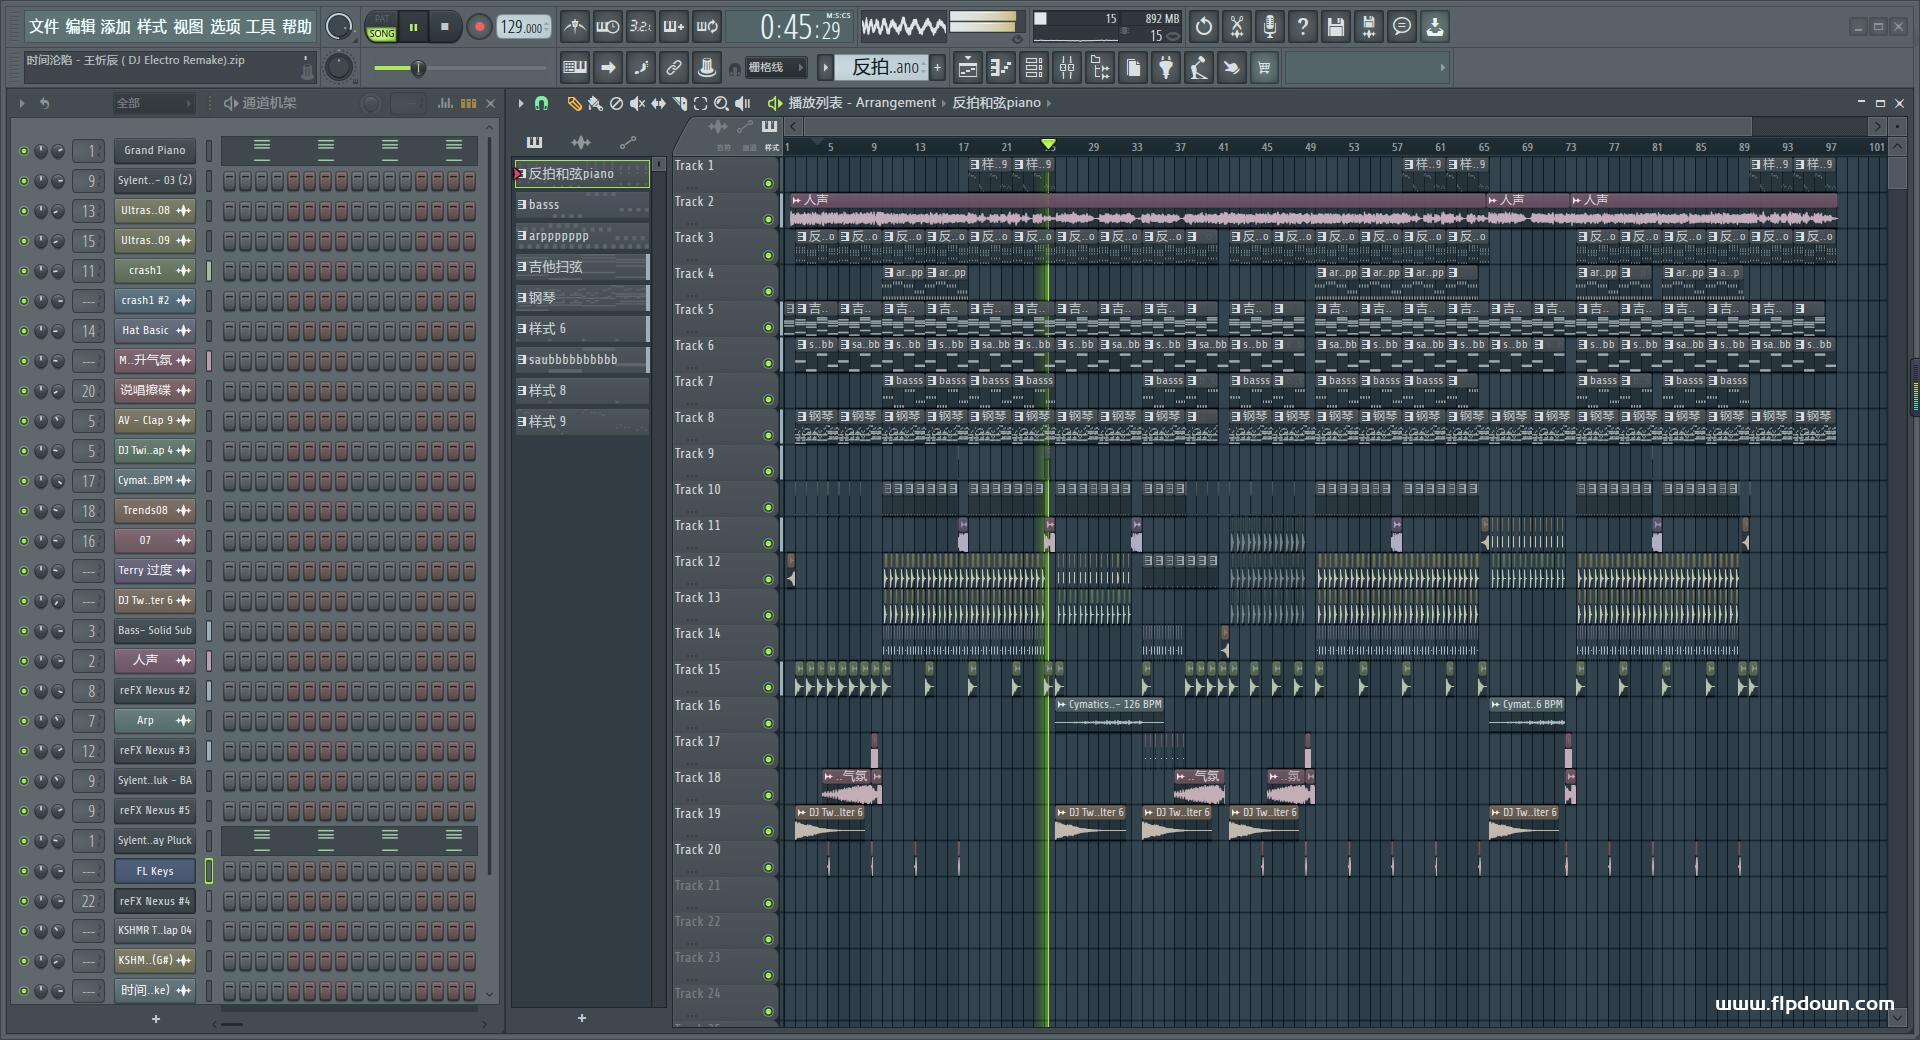
Task: Select the playlist mute tool
Action: point(637,103)
